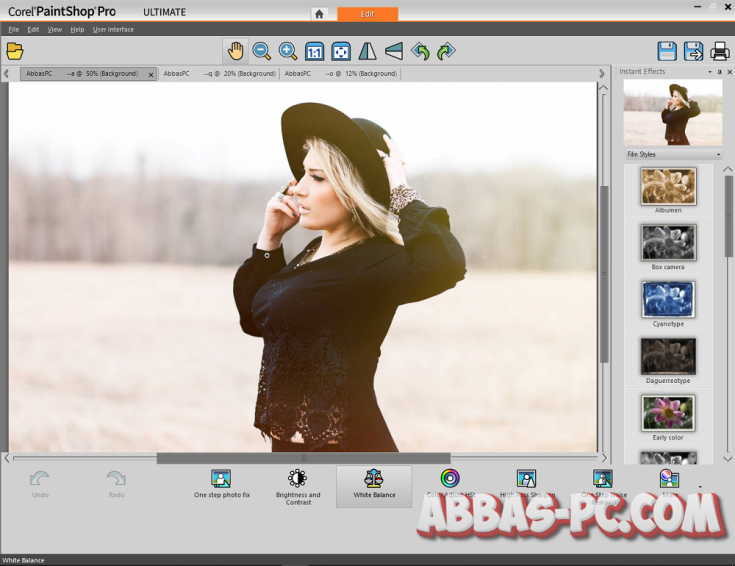This screenshot has width=735, height=566.
Task: Show next document tabs arrow
Action: point(602,74)
